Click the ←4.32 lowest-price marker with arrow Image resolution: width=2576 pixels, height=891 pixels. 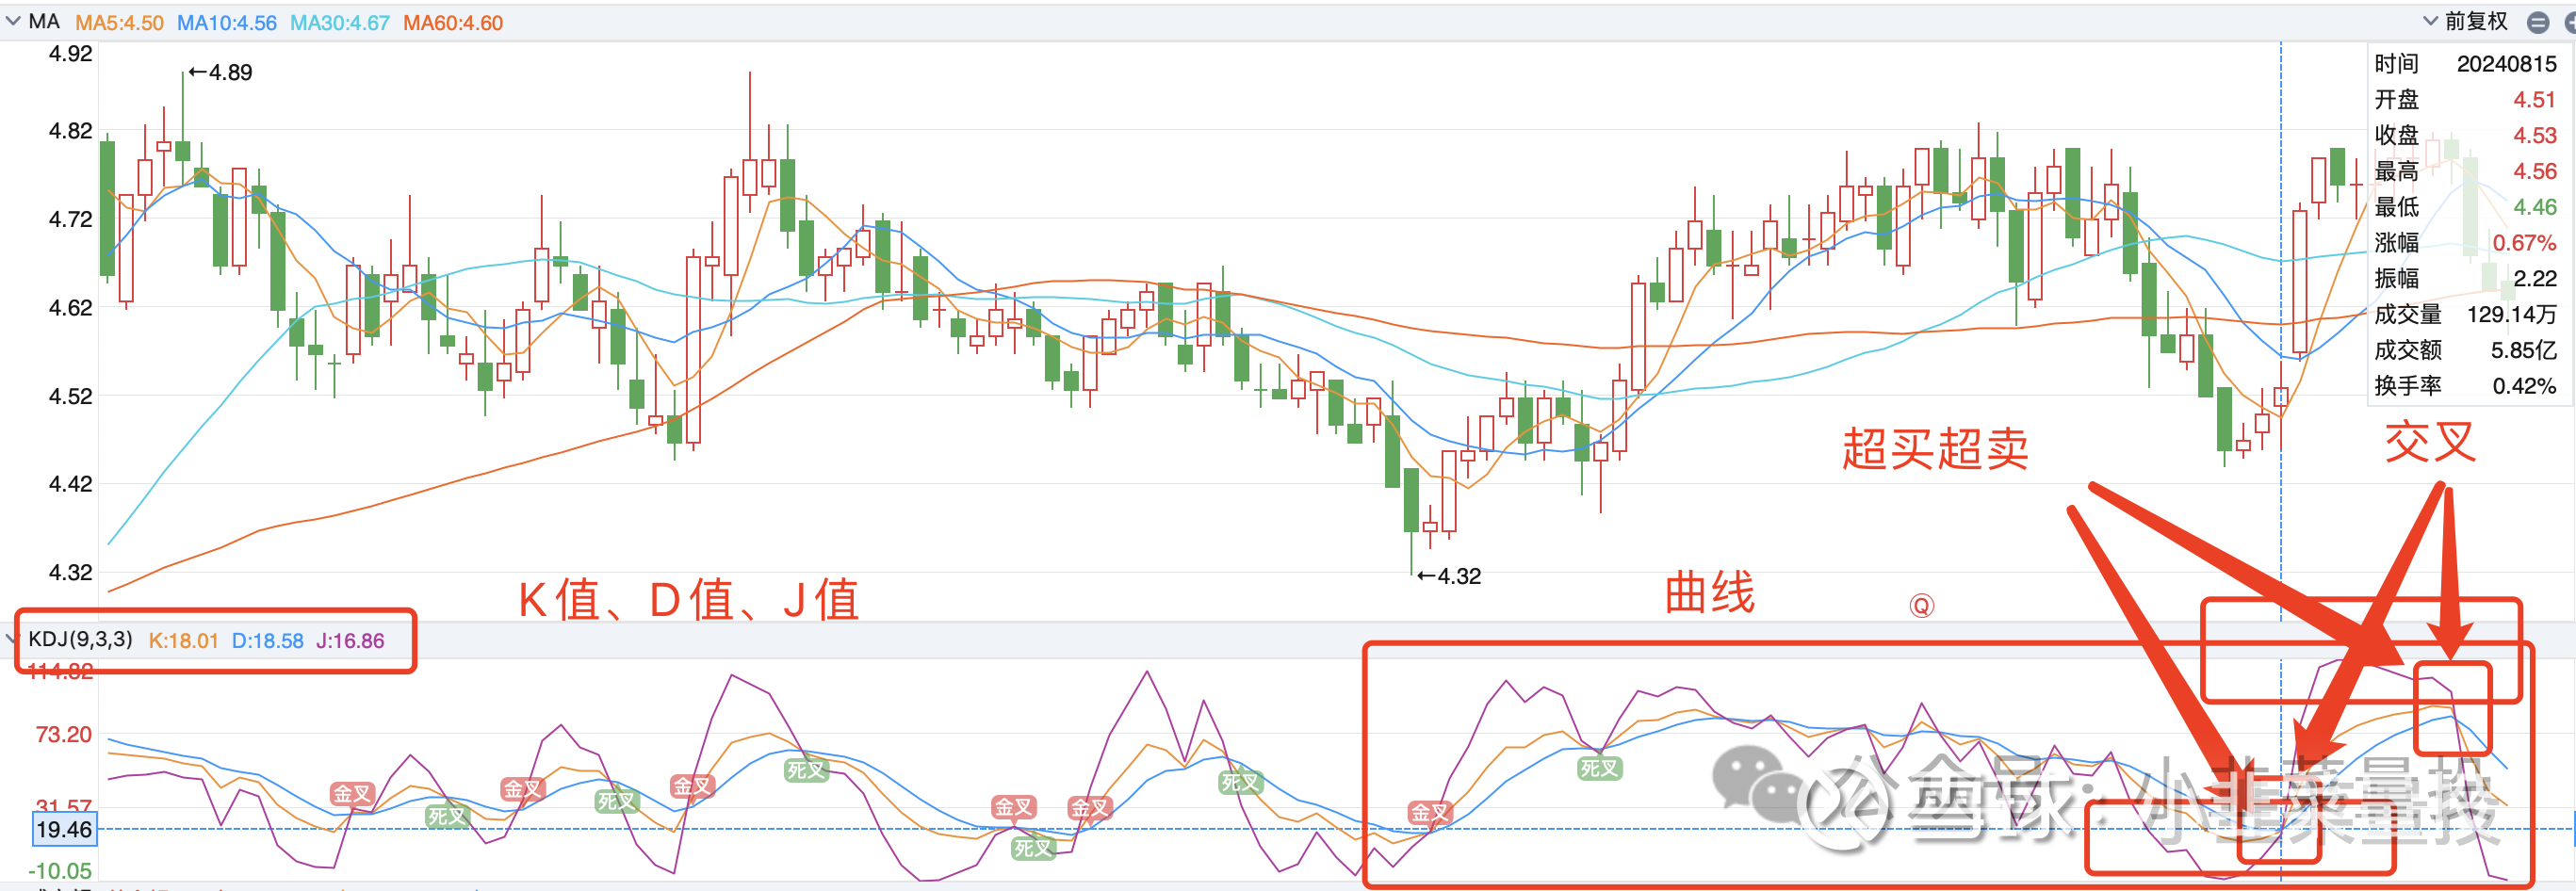1449,576
